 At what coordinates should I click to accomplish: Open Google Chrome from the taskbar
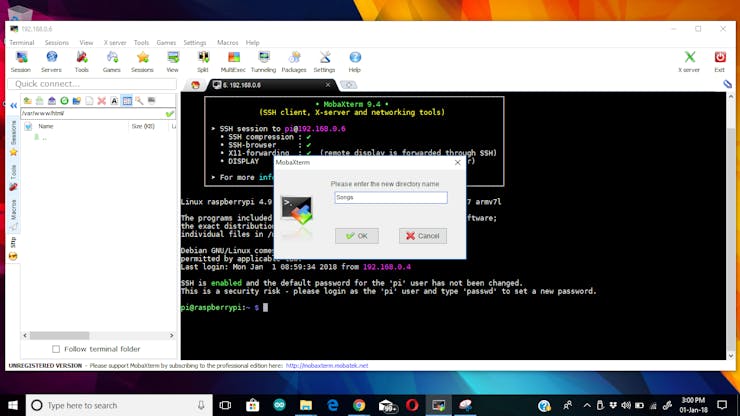point(359,405)
